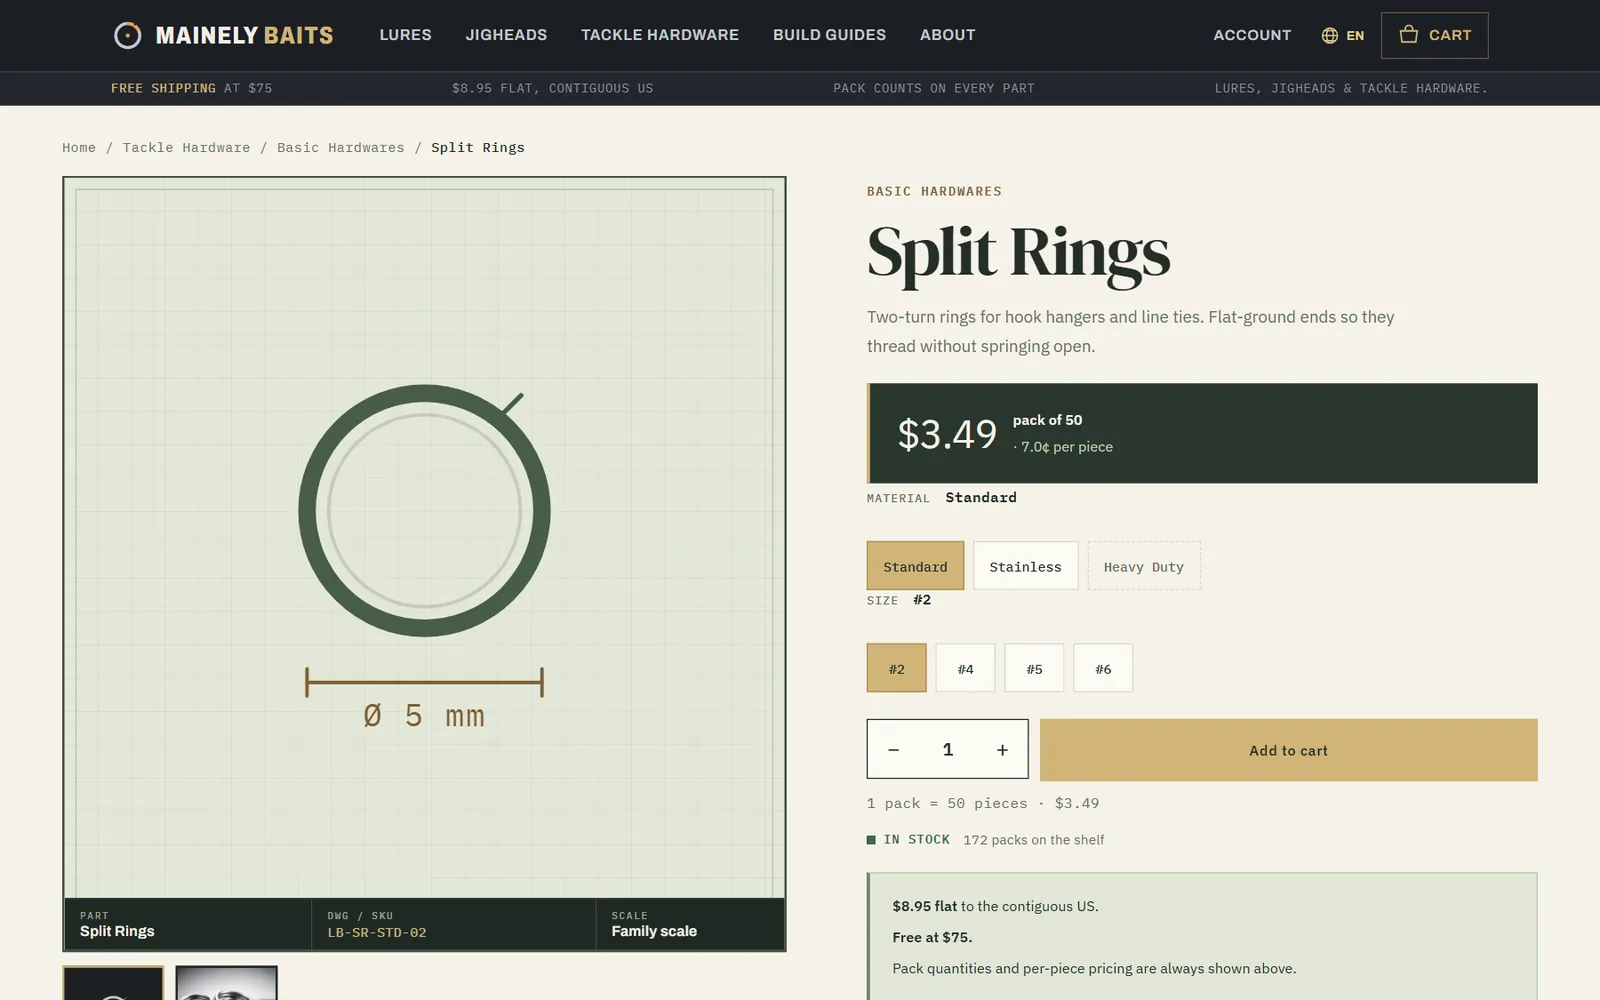This screenshot has width=1600, height=1000.
Task: Choose size #5
Action: click(x=1034, y=668)
